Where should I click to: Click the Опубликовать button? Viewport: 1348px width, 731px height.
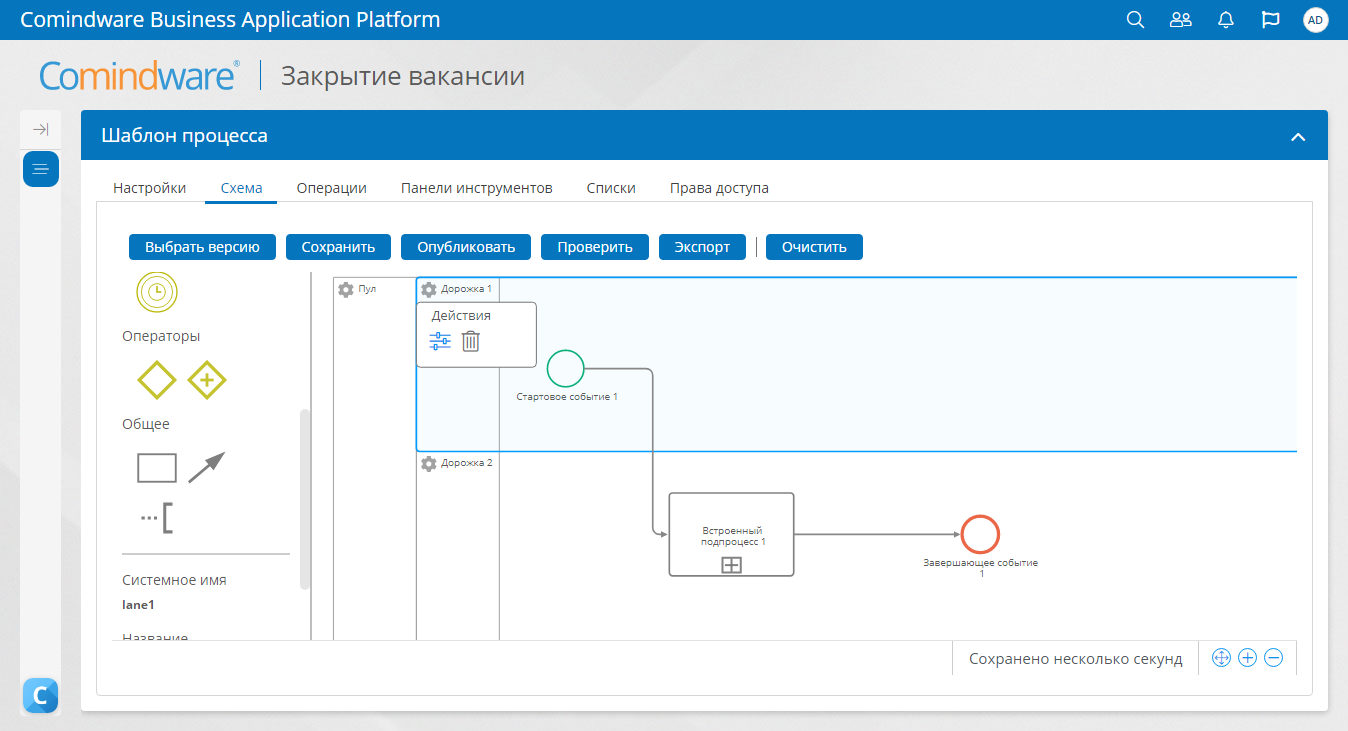tap(466, 247)
